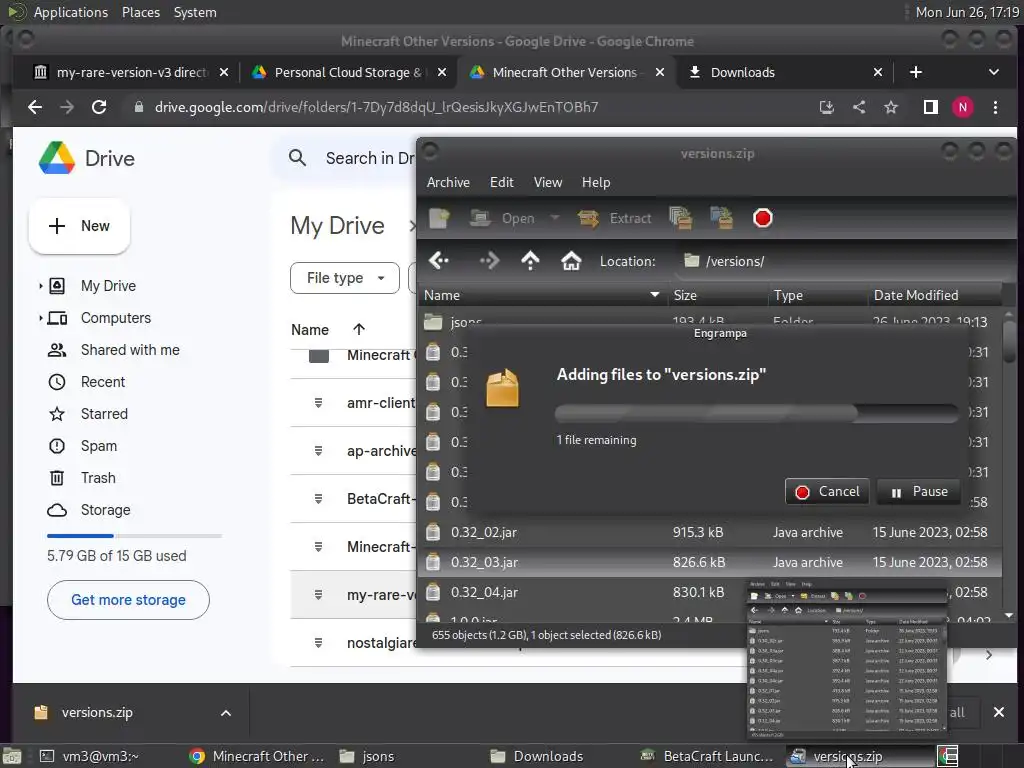Screen dimensions: 1024x768
Task: Open My Drive in the Drive sidebar
Action: coord(108,285)
